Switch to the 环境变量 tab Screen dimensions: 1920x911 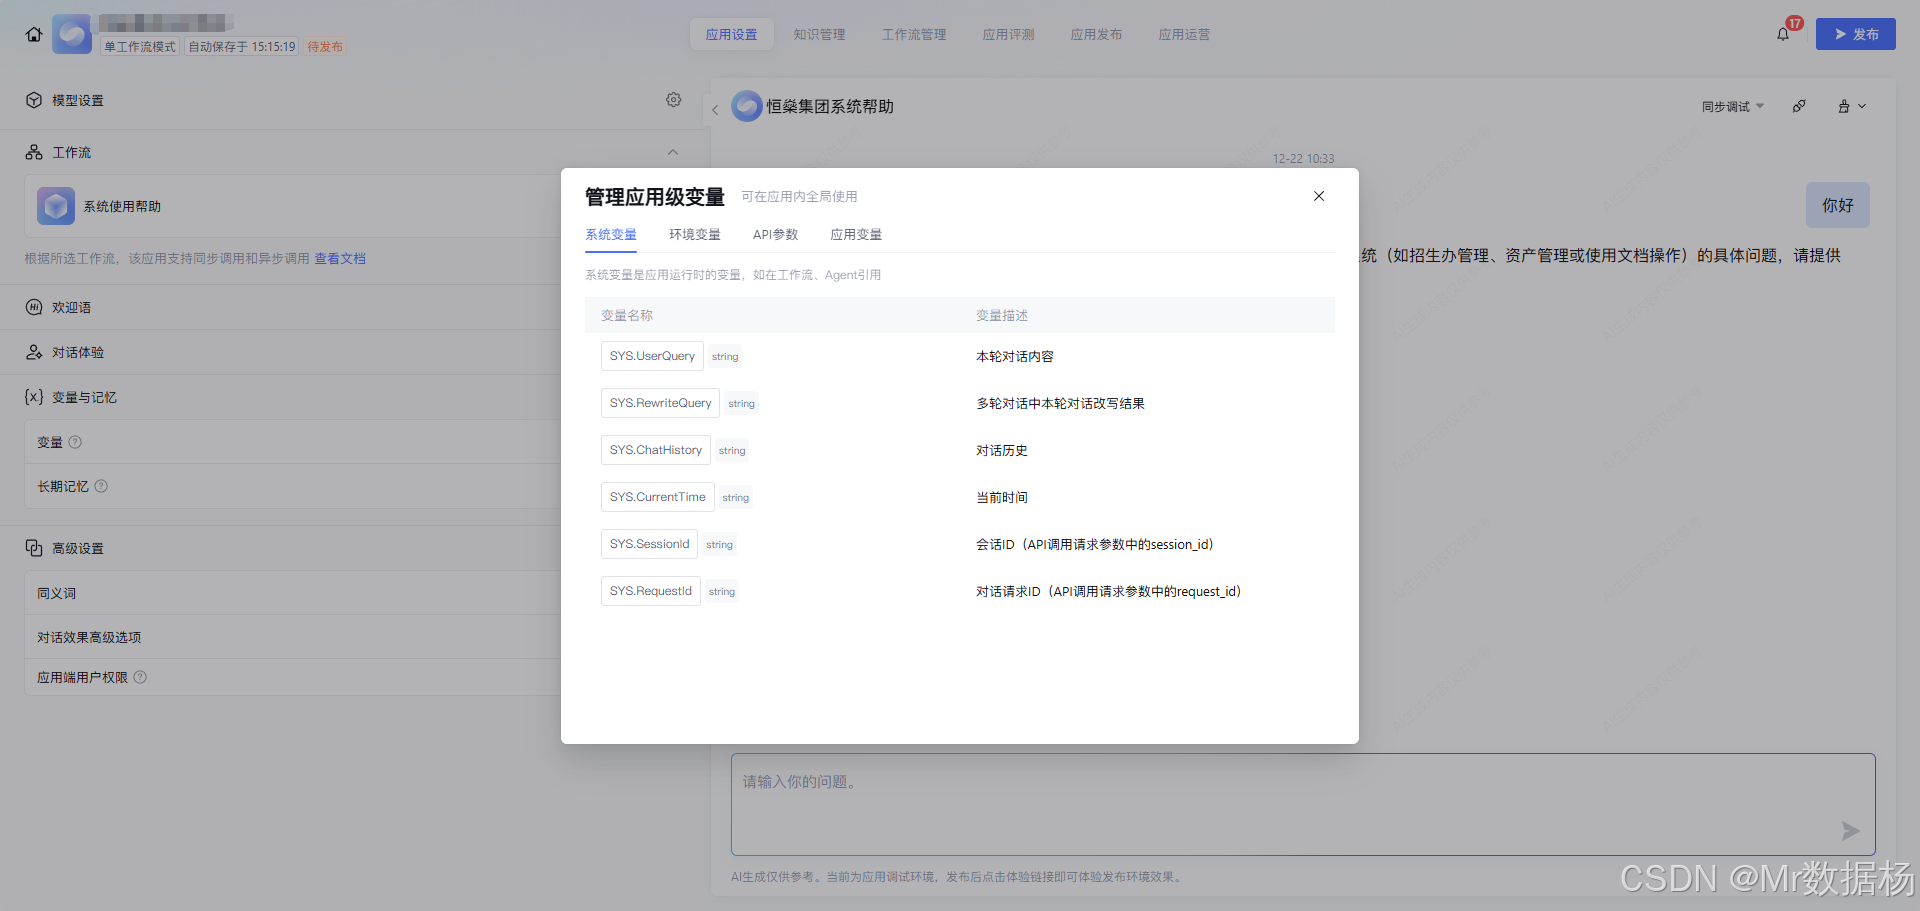(694, 234)
